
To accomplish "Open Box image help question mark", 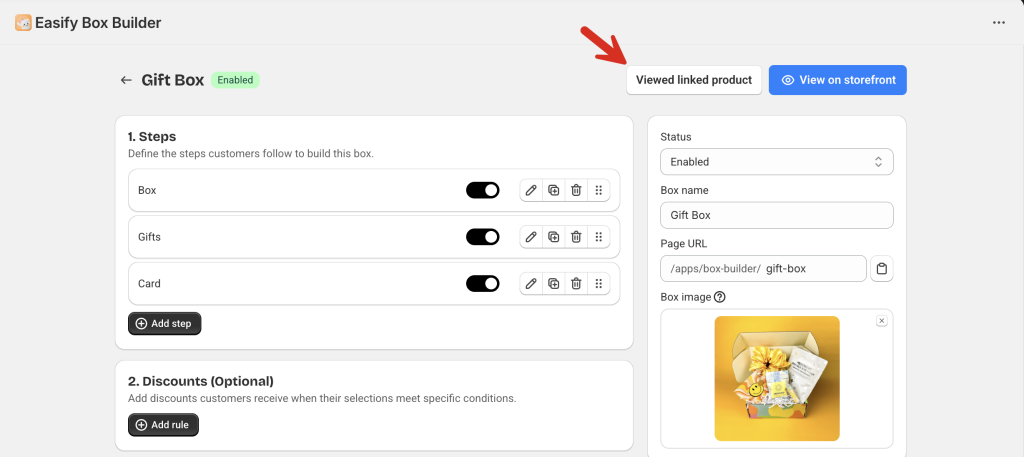I will pyautogui.click(x=720, y=297).
